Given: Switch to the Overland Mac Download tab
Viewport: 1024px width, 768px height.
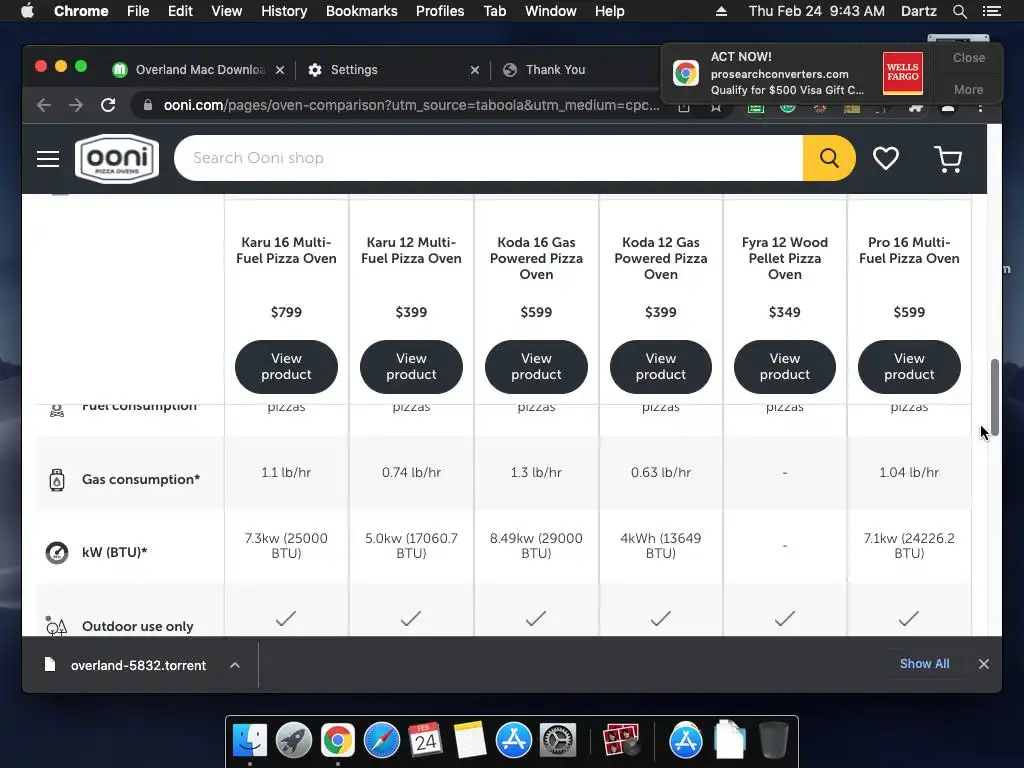Looking at the screenshot, I should pos(200,70).
